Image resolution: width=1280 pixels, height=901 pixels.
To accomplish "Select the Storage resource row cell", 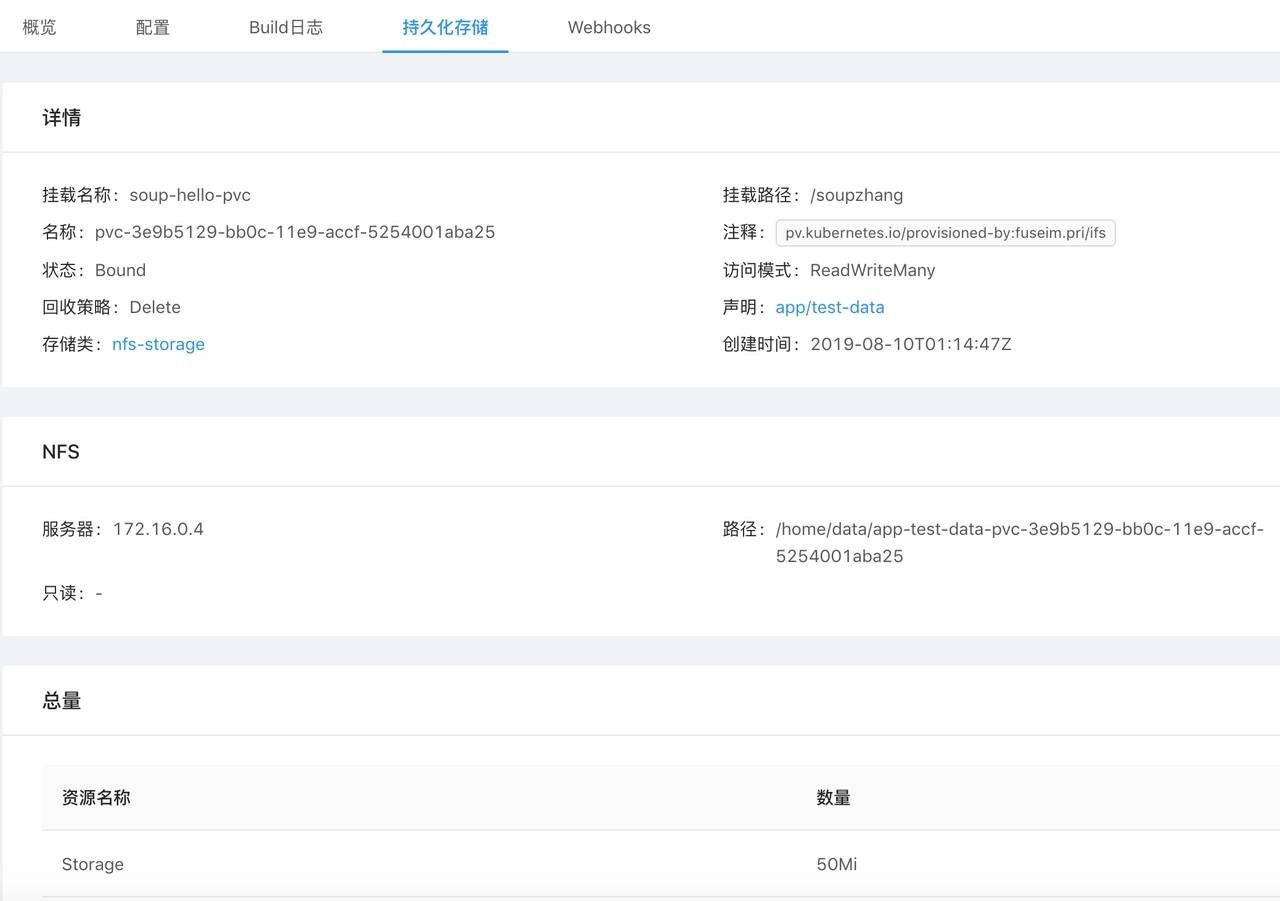I will pyautogui.click(x=93, y=864).
